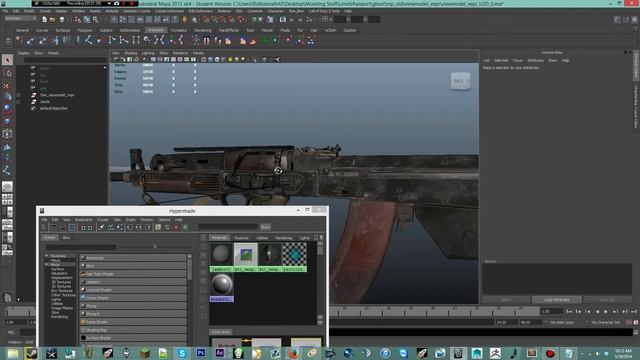640x360 pixels.
Task: Select the arrow Select tool in toolbox
Action: point(7,60)
